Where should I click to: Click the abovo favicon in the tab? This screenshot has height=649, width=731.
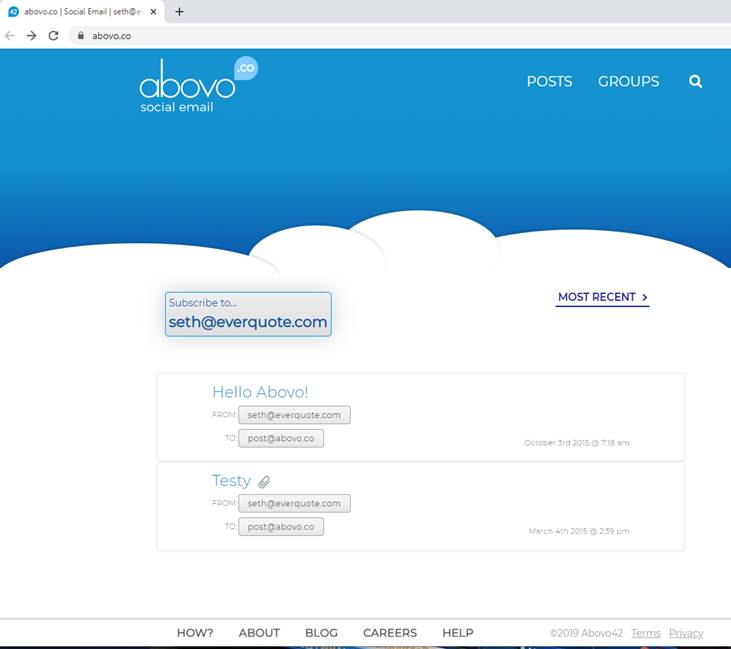[x=14, y=12]
